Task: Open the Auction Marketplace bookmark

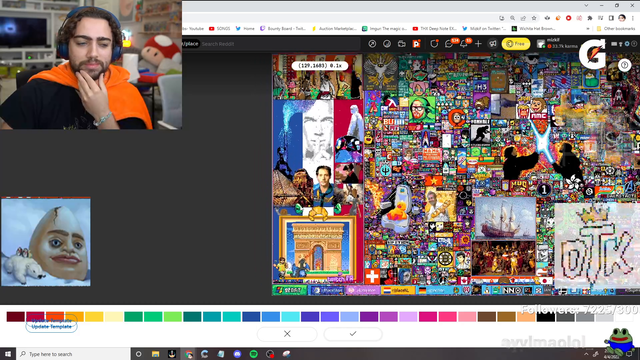Action: tap(334, 29)
